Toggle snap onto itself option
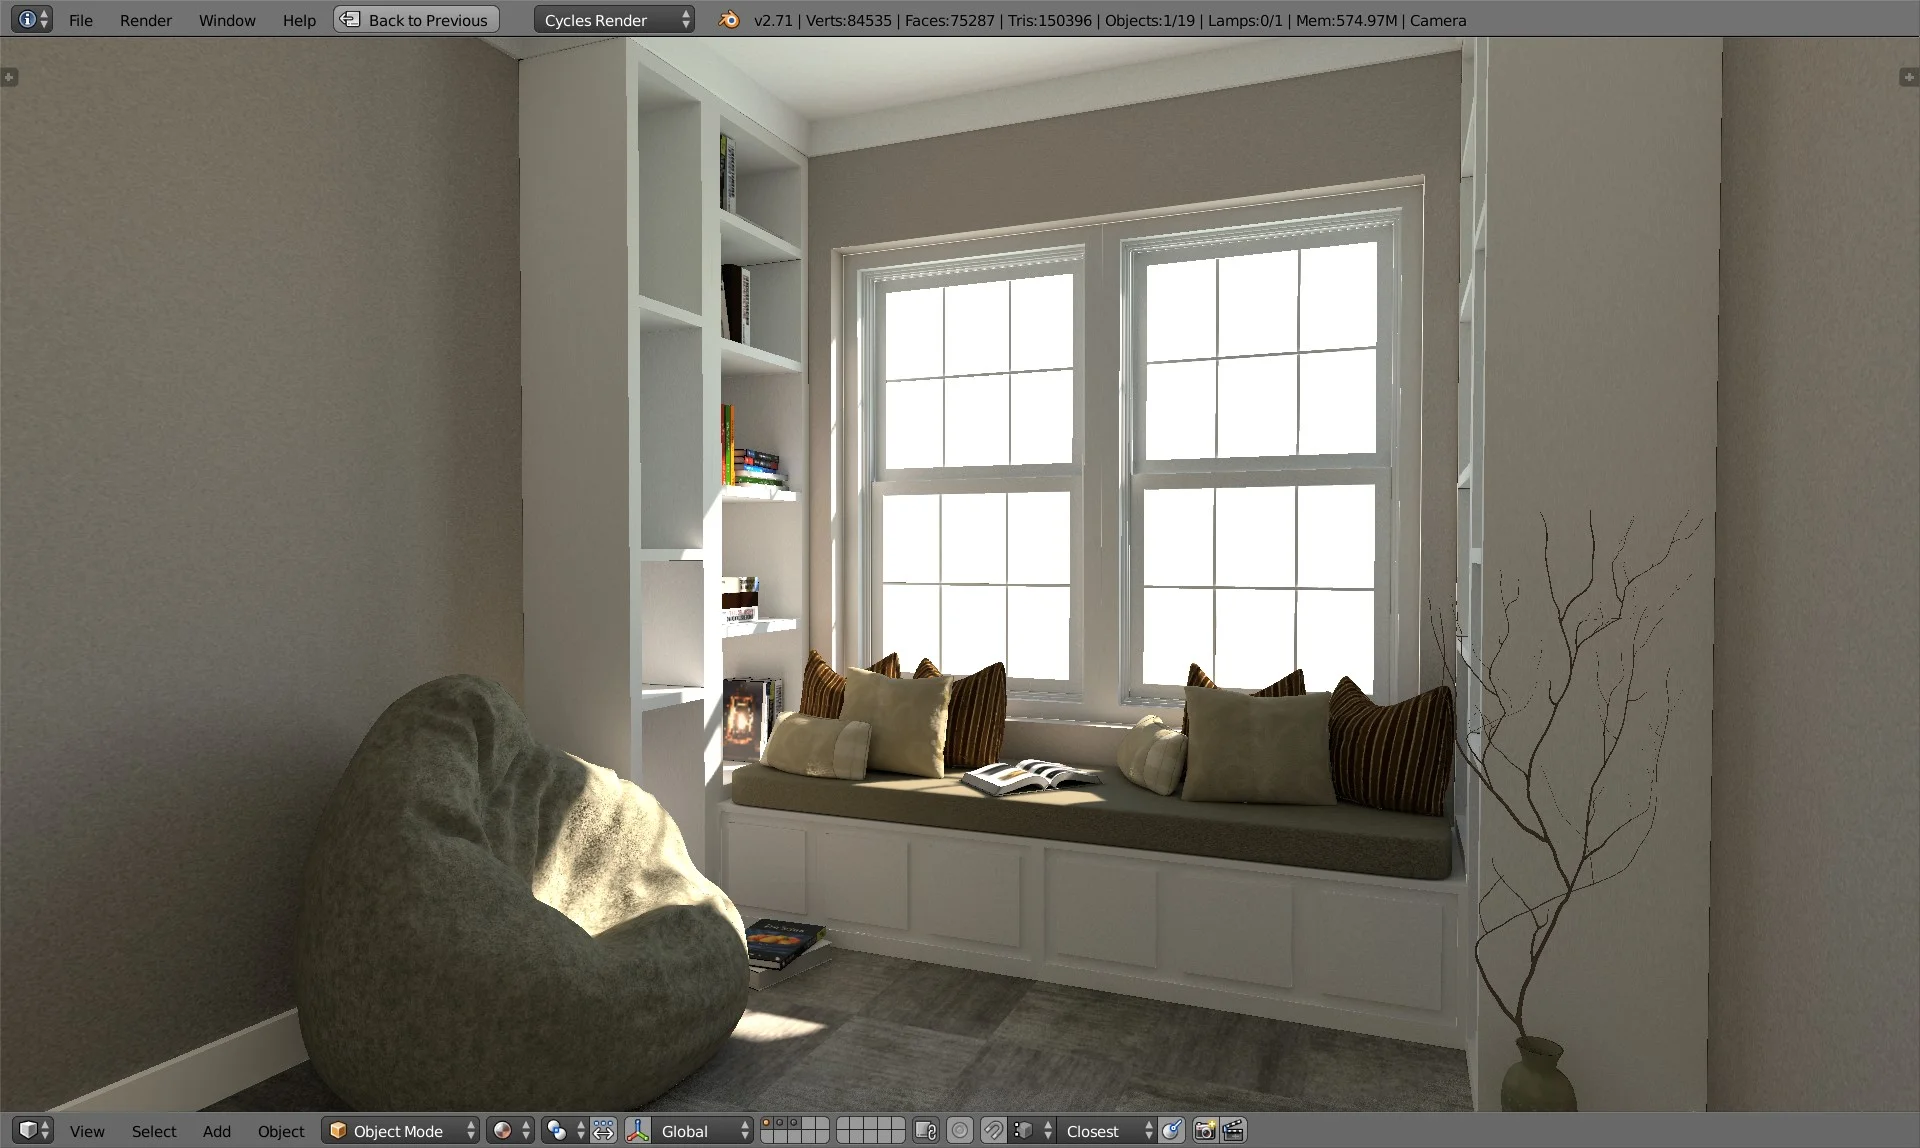Image resolution: width=1920 pixels, height=1148 pixels. pos(1172,1131)
